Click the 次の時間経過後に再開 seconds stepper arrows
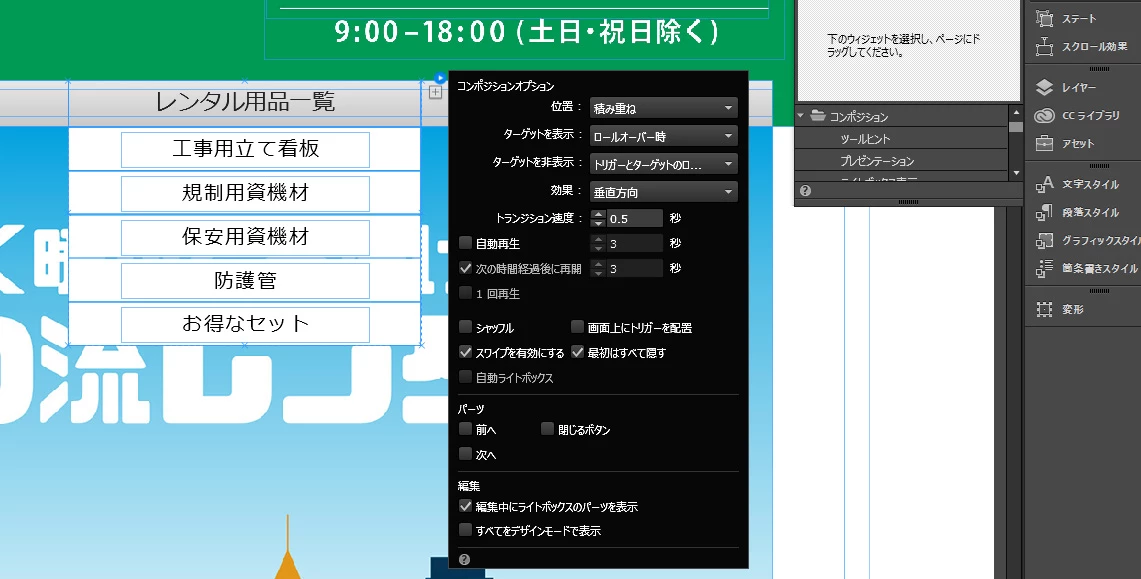The width and height of the screenshot is (1141, 579). click(x=598, y=268)
